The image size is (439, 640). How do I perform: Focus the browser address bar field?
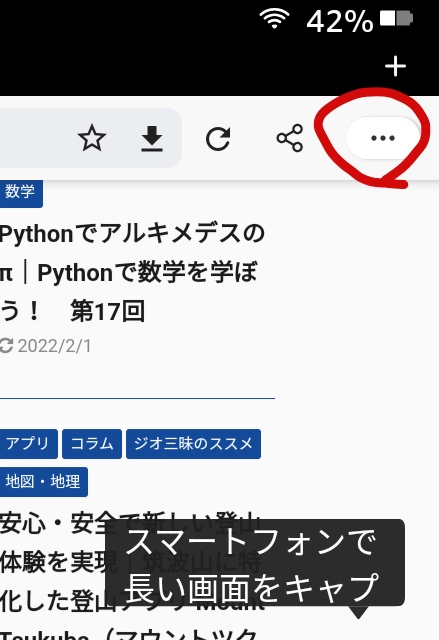click(91, 138)
